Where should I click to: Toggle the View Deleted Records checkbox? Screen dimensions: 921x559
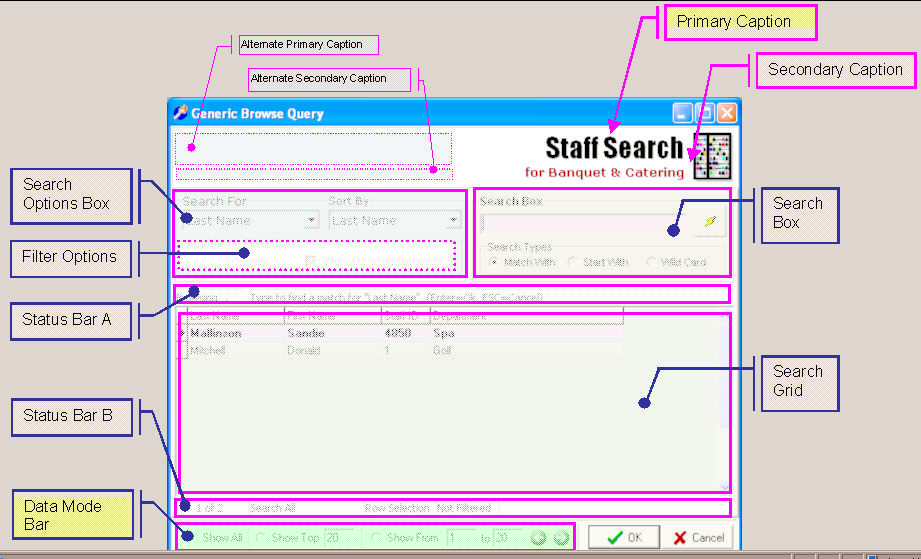pyautogui.click(x=310, y=261)
